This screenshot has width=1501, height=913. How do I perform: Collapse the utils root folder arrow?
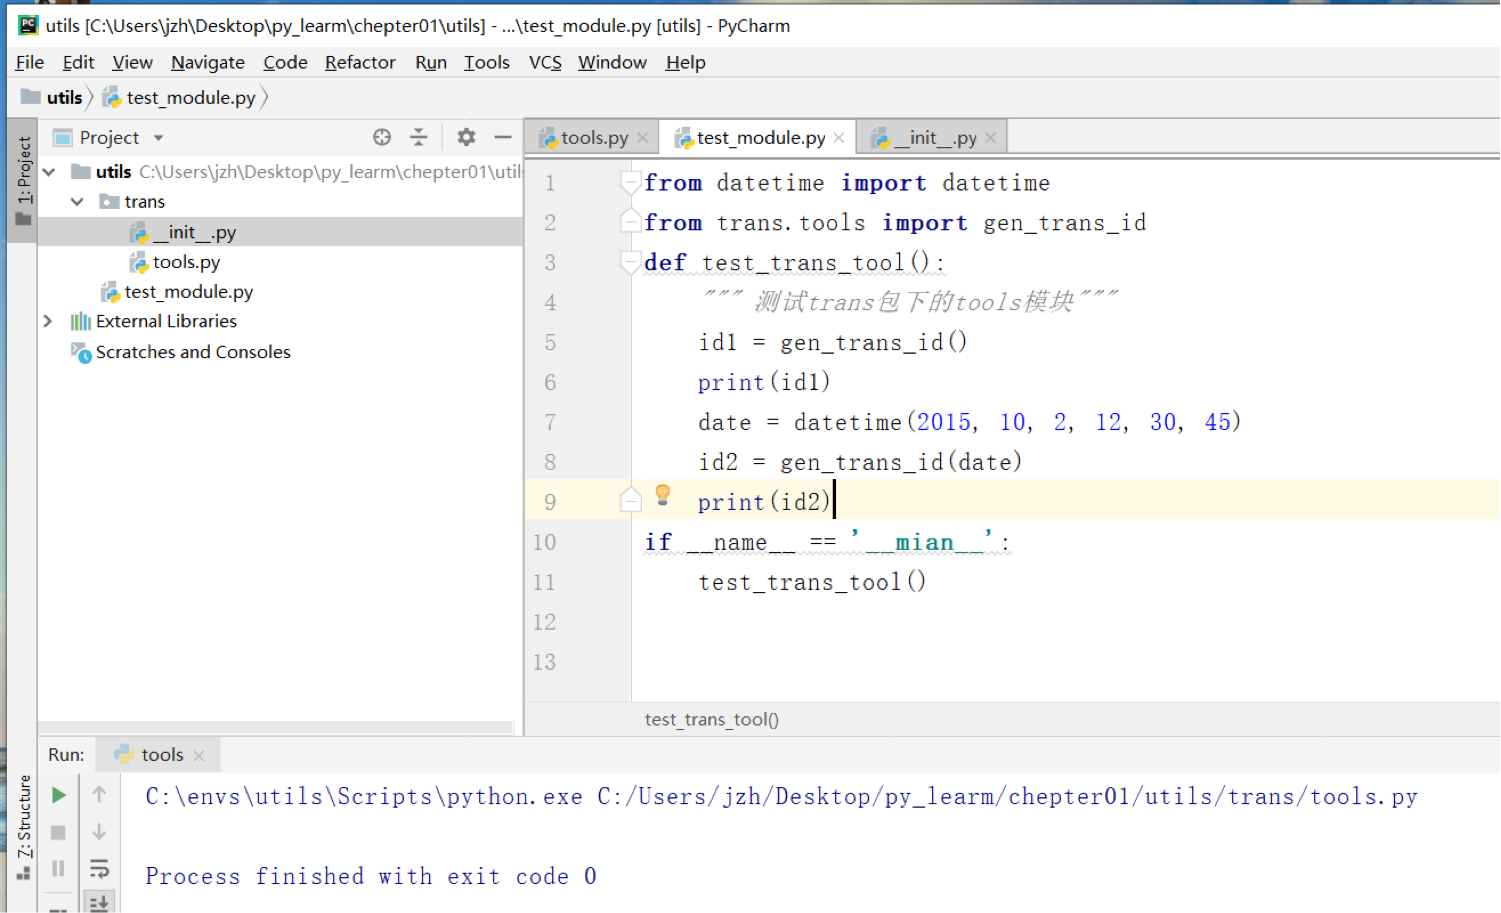coord(49,172)
